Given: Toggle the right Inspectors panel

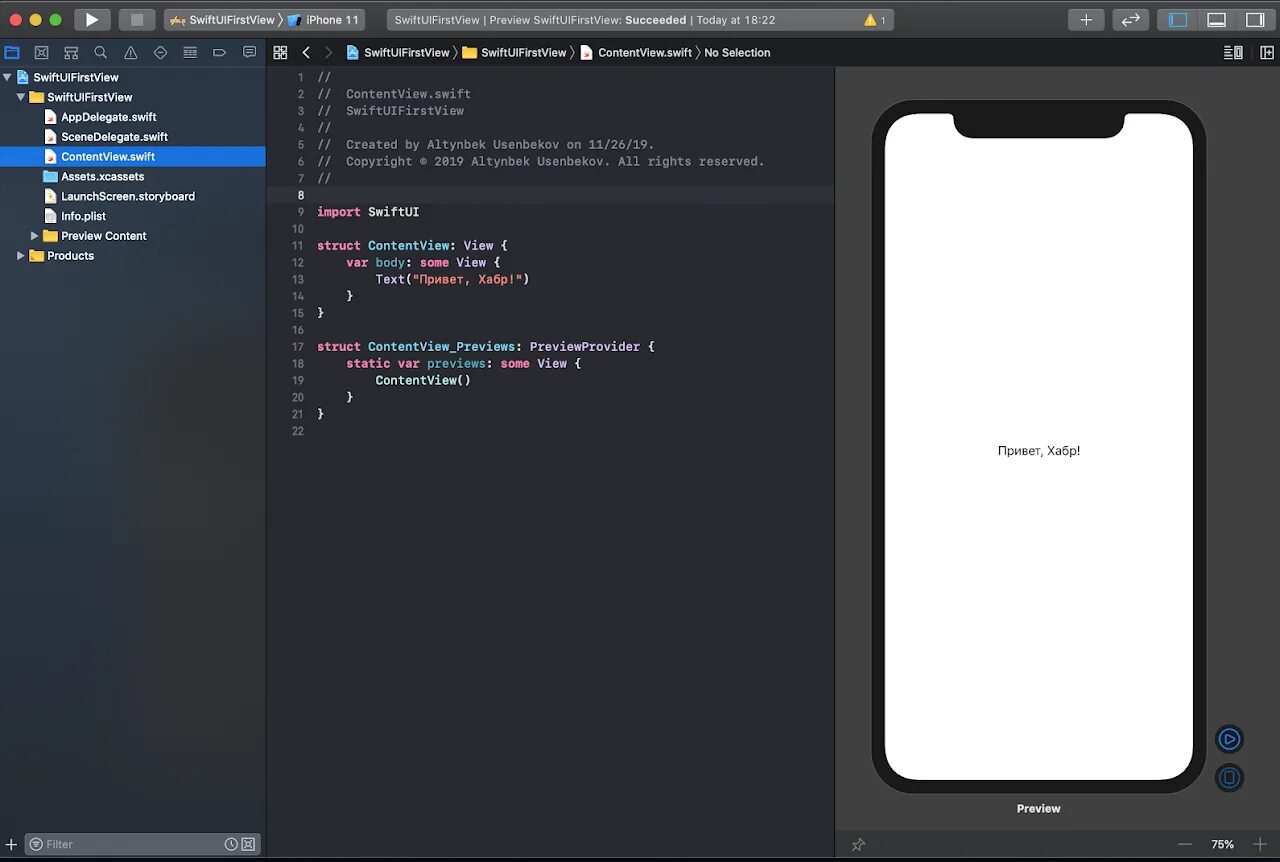Looking at the screenshot, I should (x=1254, y=20).
